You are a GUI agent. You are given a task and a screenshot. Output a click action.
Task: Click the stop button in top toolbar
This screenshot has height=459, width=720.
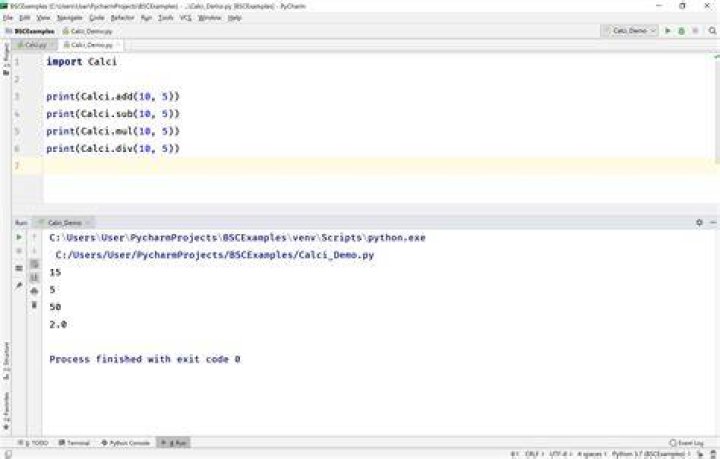[x=695, y=31]
